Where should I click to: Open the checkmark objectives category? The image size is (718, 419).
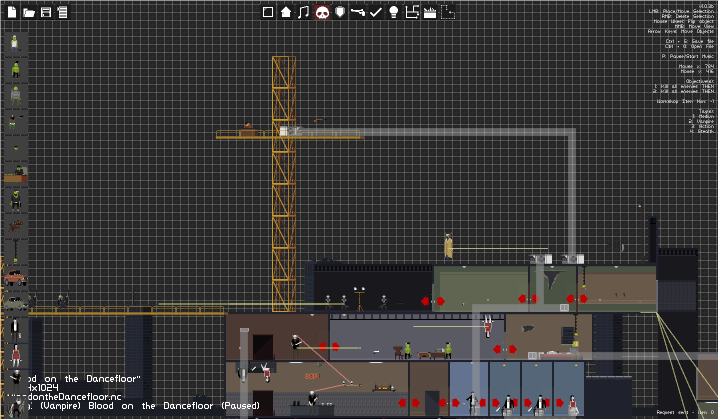point(375,12)
